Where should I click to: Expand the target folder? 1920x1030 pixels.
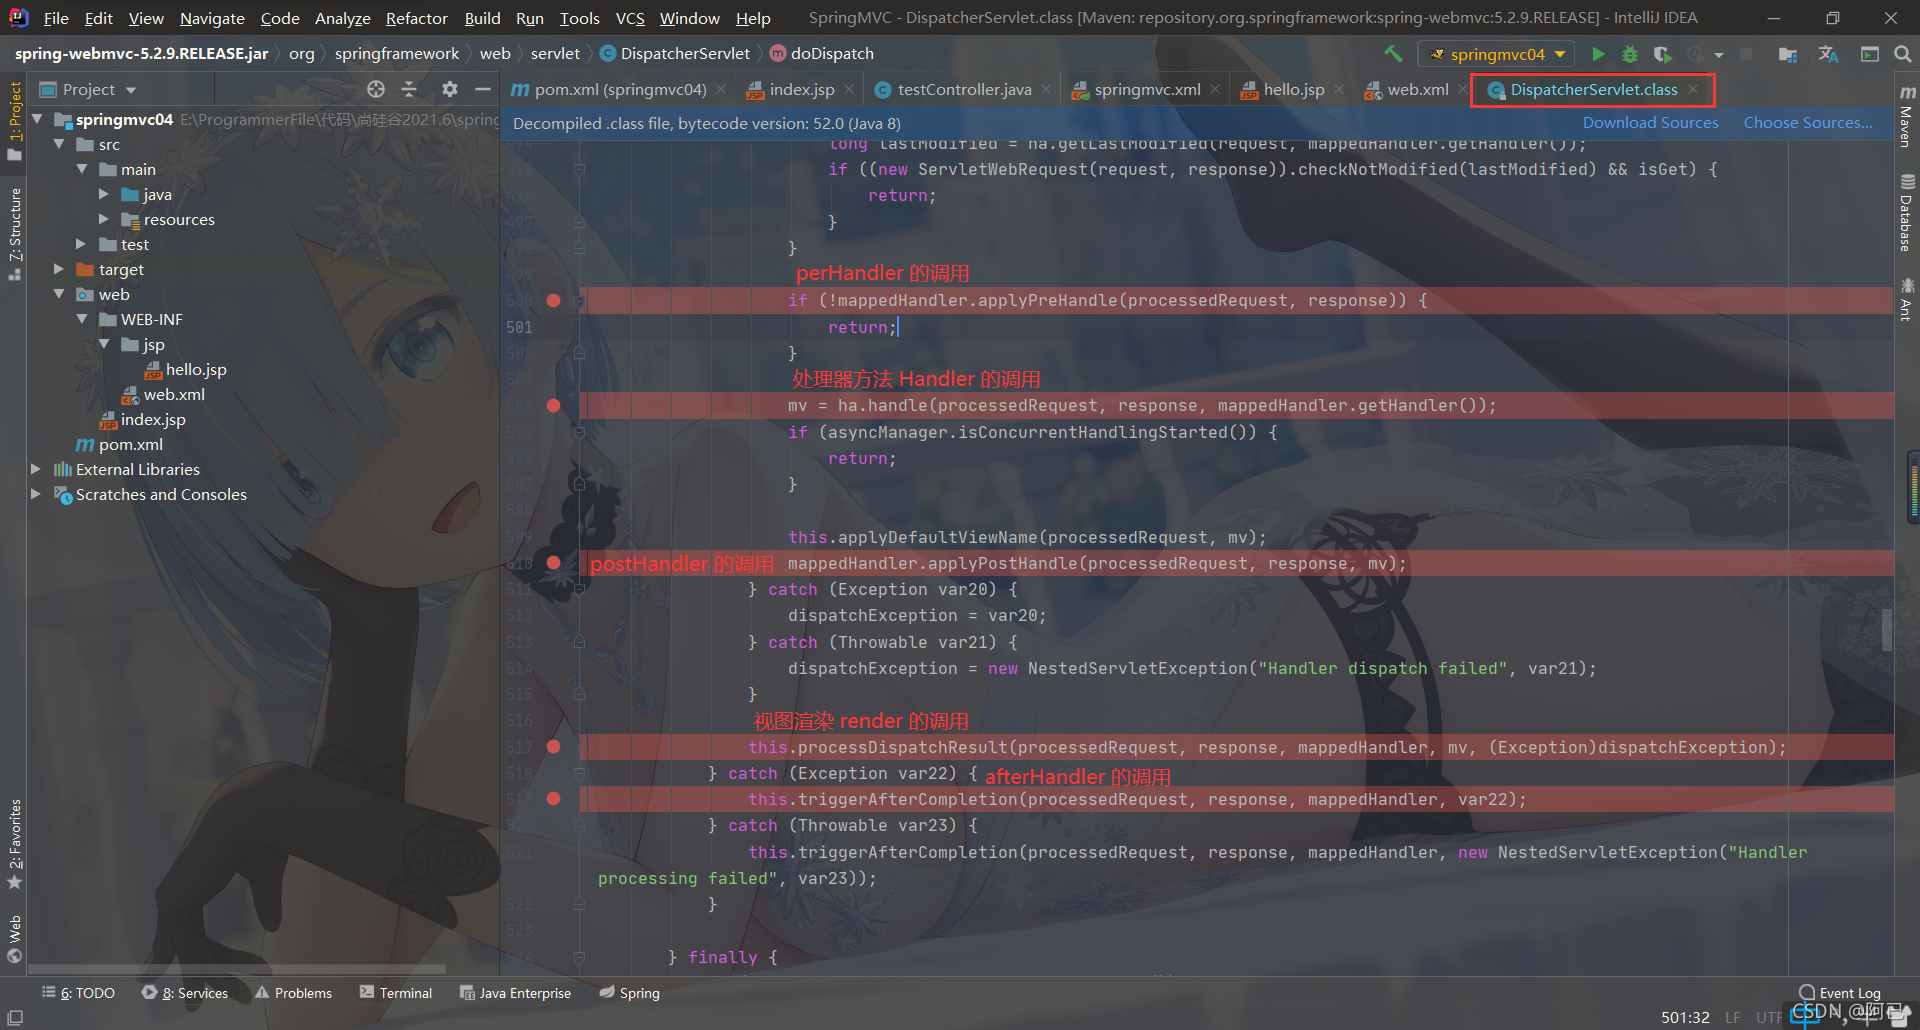point(60,269)
